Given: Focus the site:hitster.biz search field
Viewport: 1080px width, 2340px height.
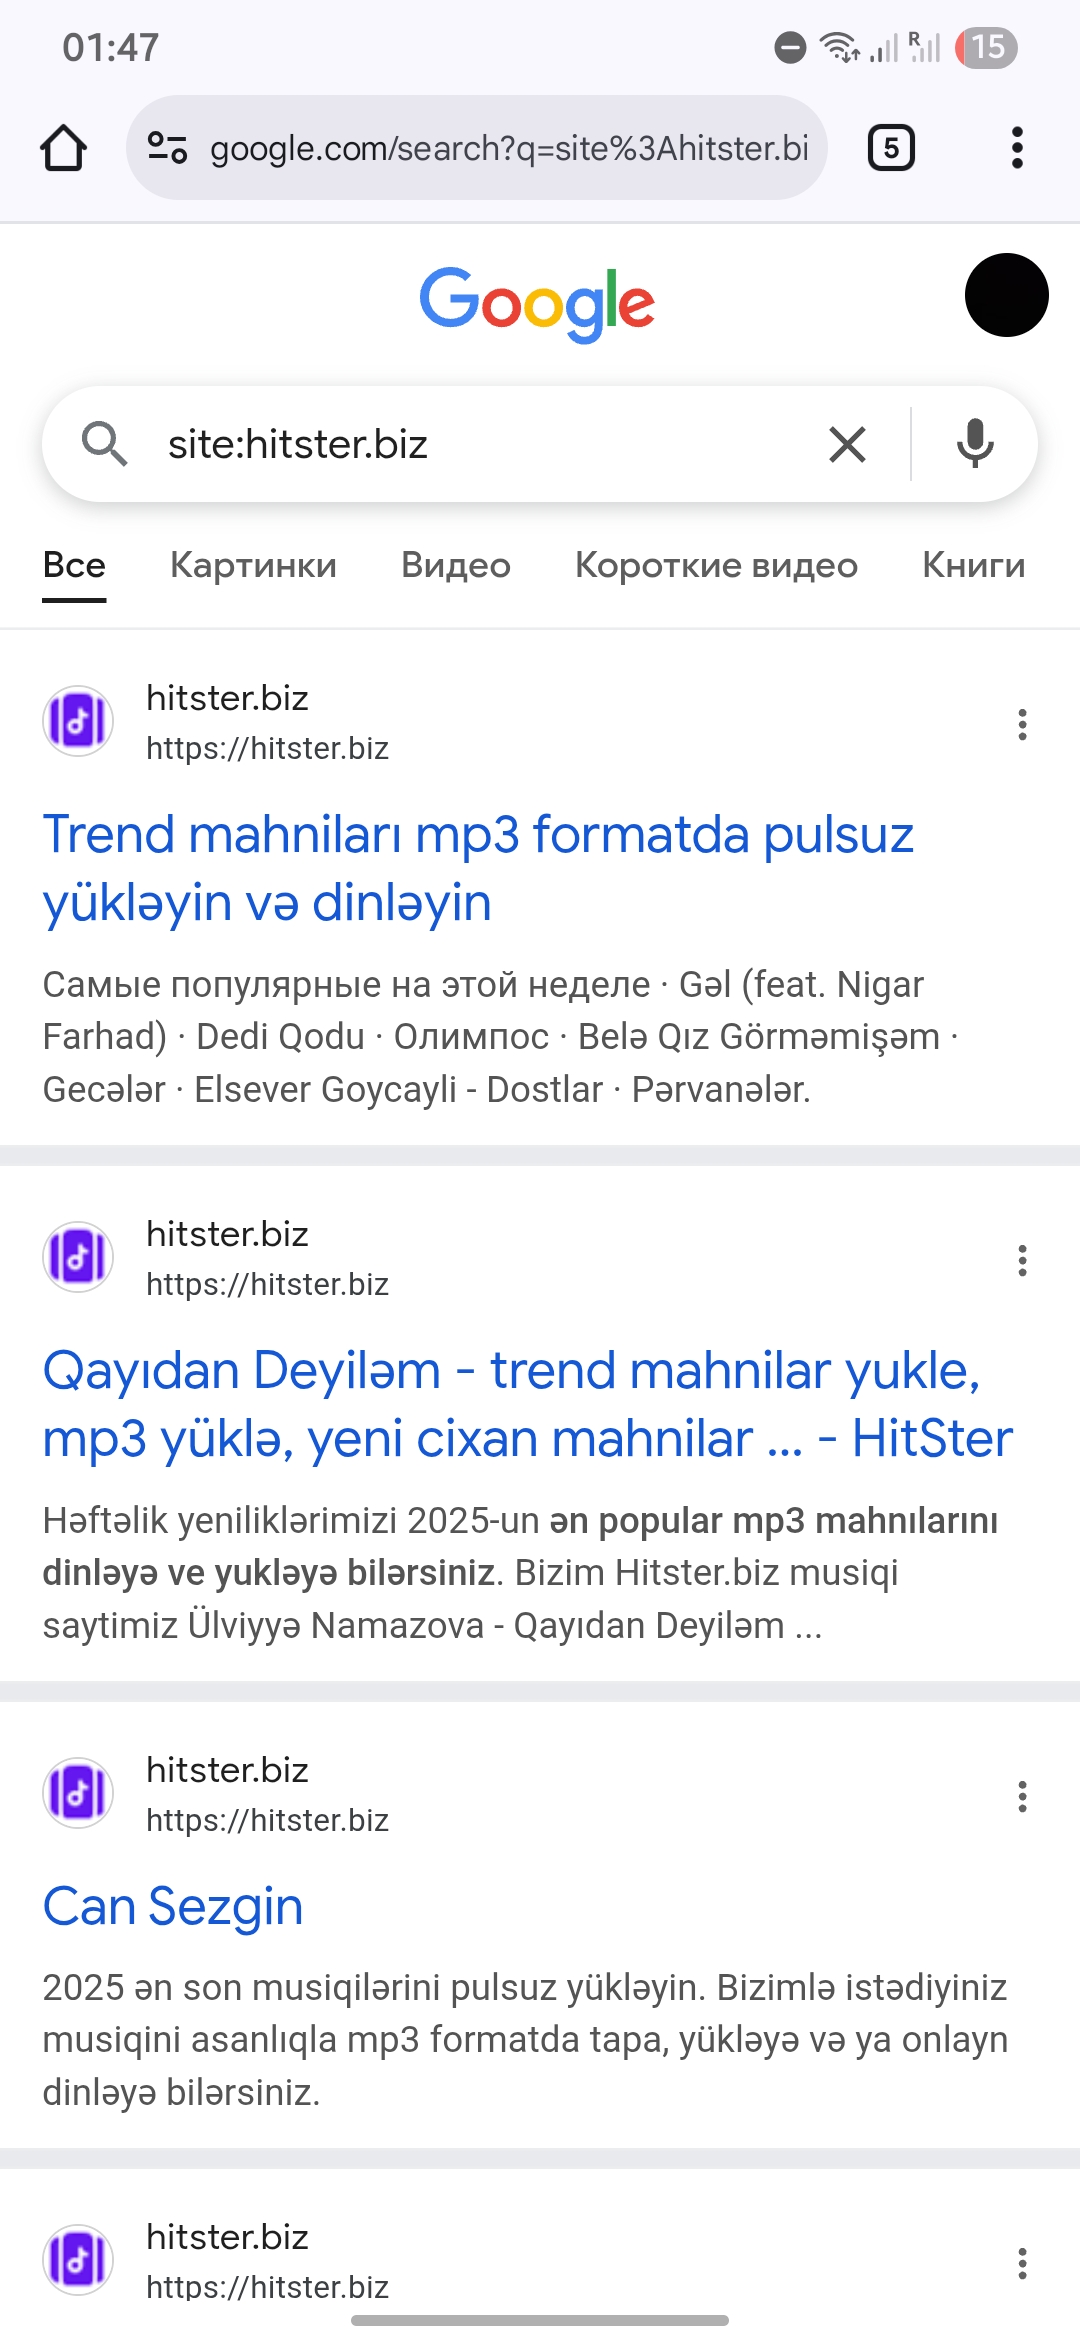Looking at the screenshot, I should pos(480,444).
